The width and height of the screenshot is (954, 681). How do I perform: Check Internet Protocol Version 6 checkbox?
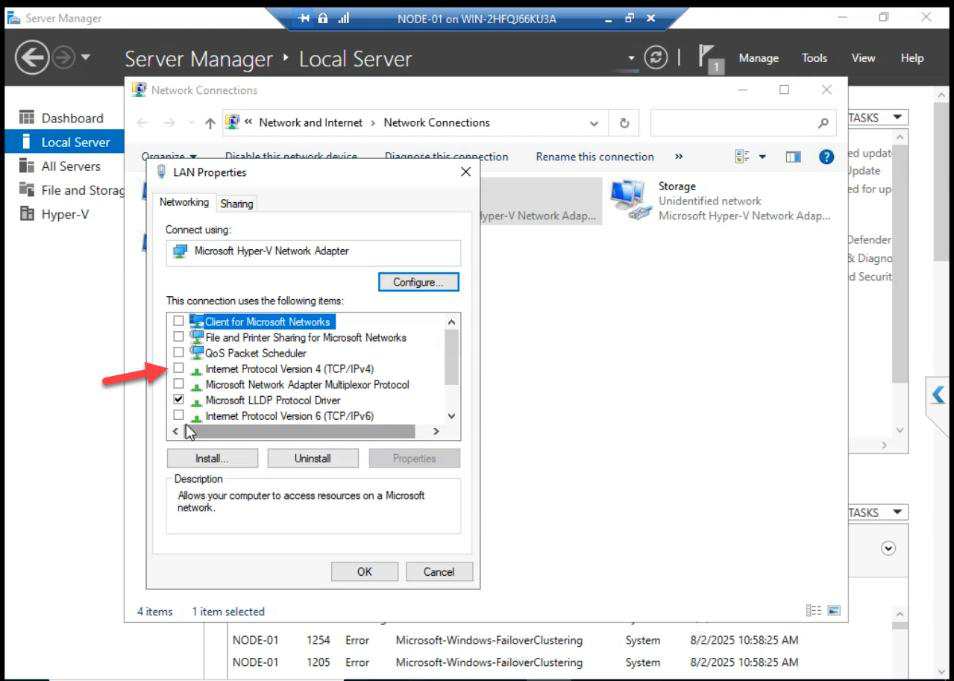pos(178,416)
